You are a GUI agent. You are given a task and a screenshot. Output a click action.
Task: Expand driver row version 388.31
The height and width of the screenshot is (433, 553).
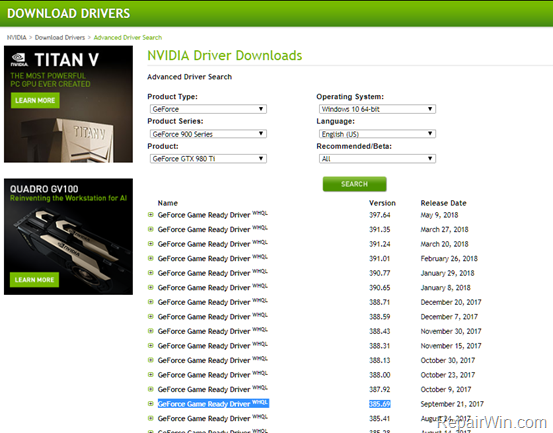pos(151,346)
